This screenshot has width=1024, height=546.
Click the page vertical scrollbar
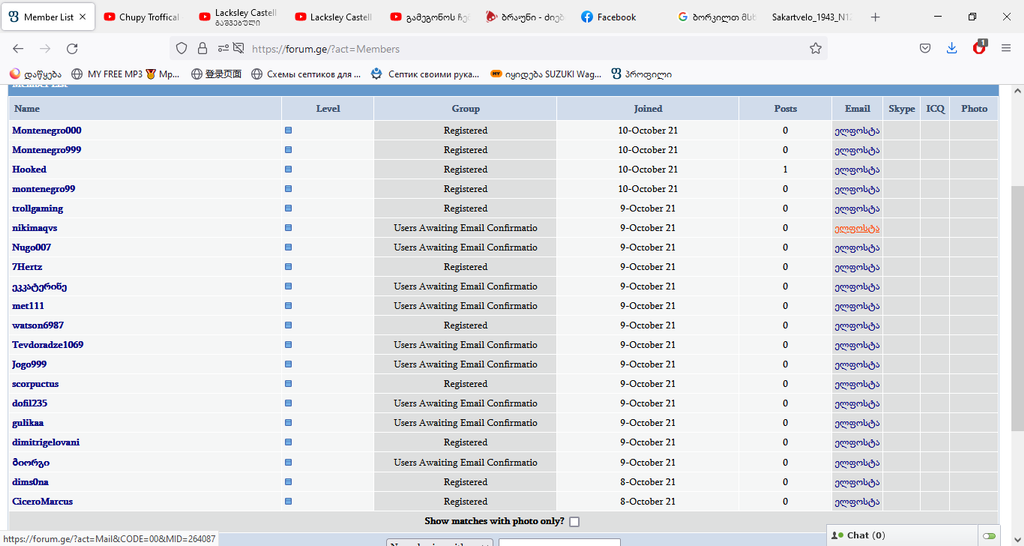point(1017,307)
